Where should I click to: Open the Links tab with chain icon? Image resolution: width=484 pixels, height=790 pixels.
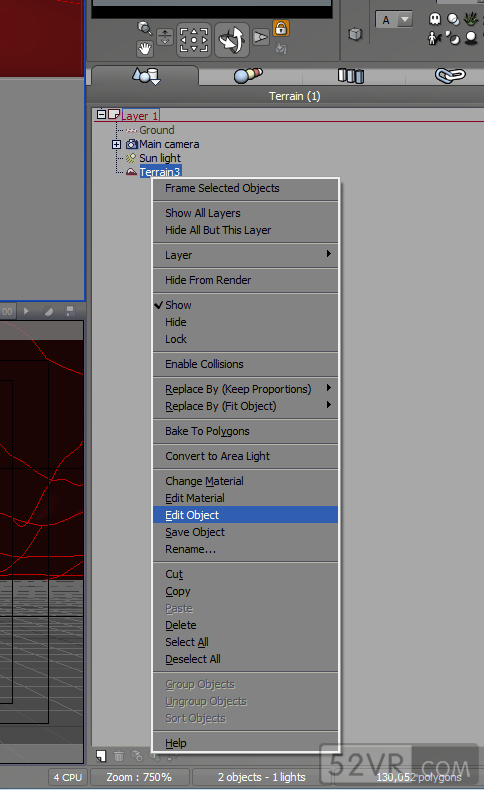click(450, 76)
